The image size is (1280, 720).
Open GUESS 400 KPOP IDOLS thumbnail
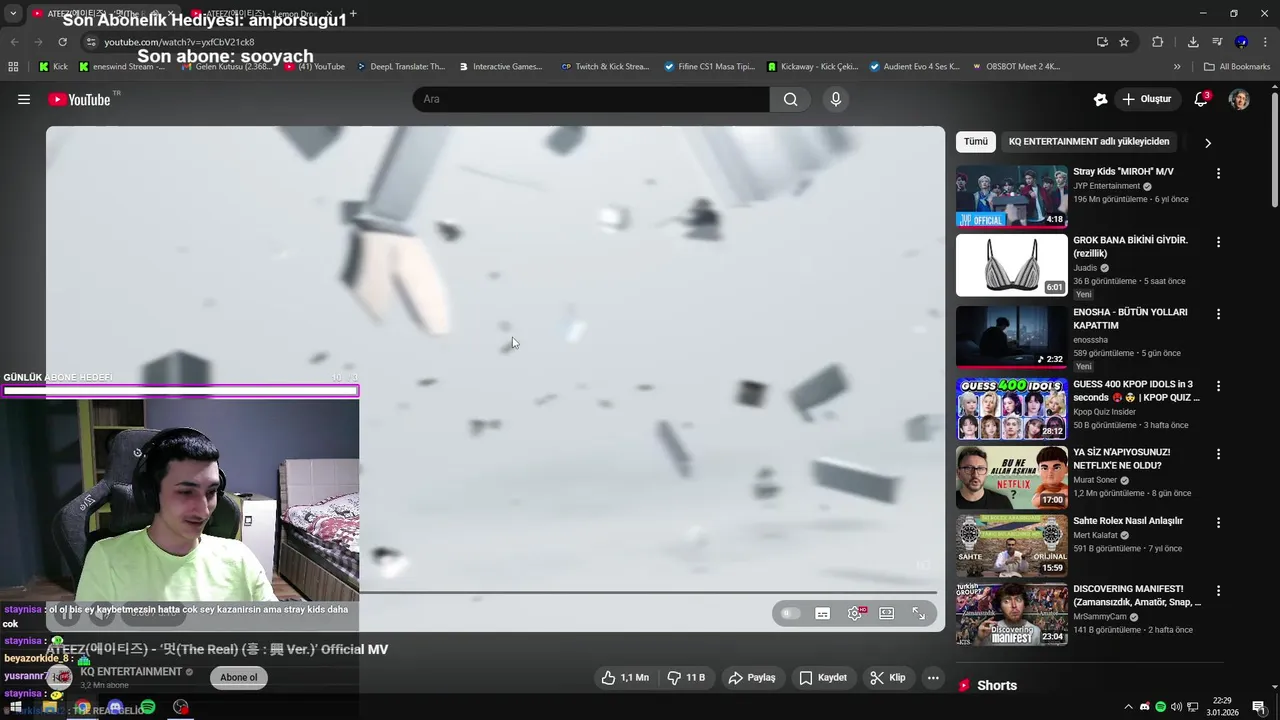[1011, 409]
